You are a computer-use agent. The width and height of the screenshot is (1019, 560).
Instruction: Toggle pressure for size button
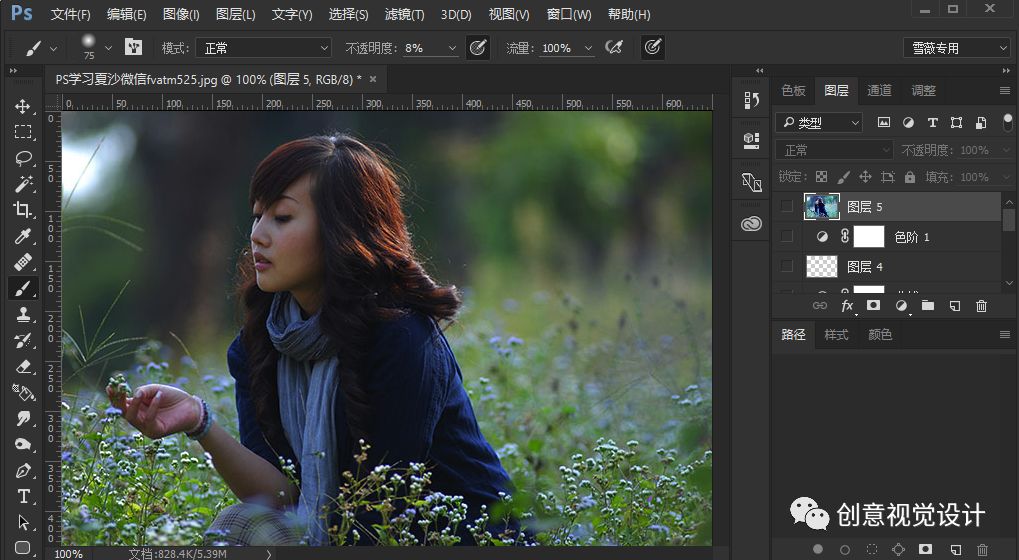pos(653,47)
